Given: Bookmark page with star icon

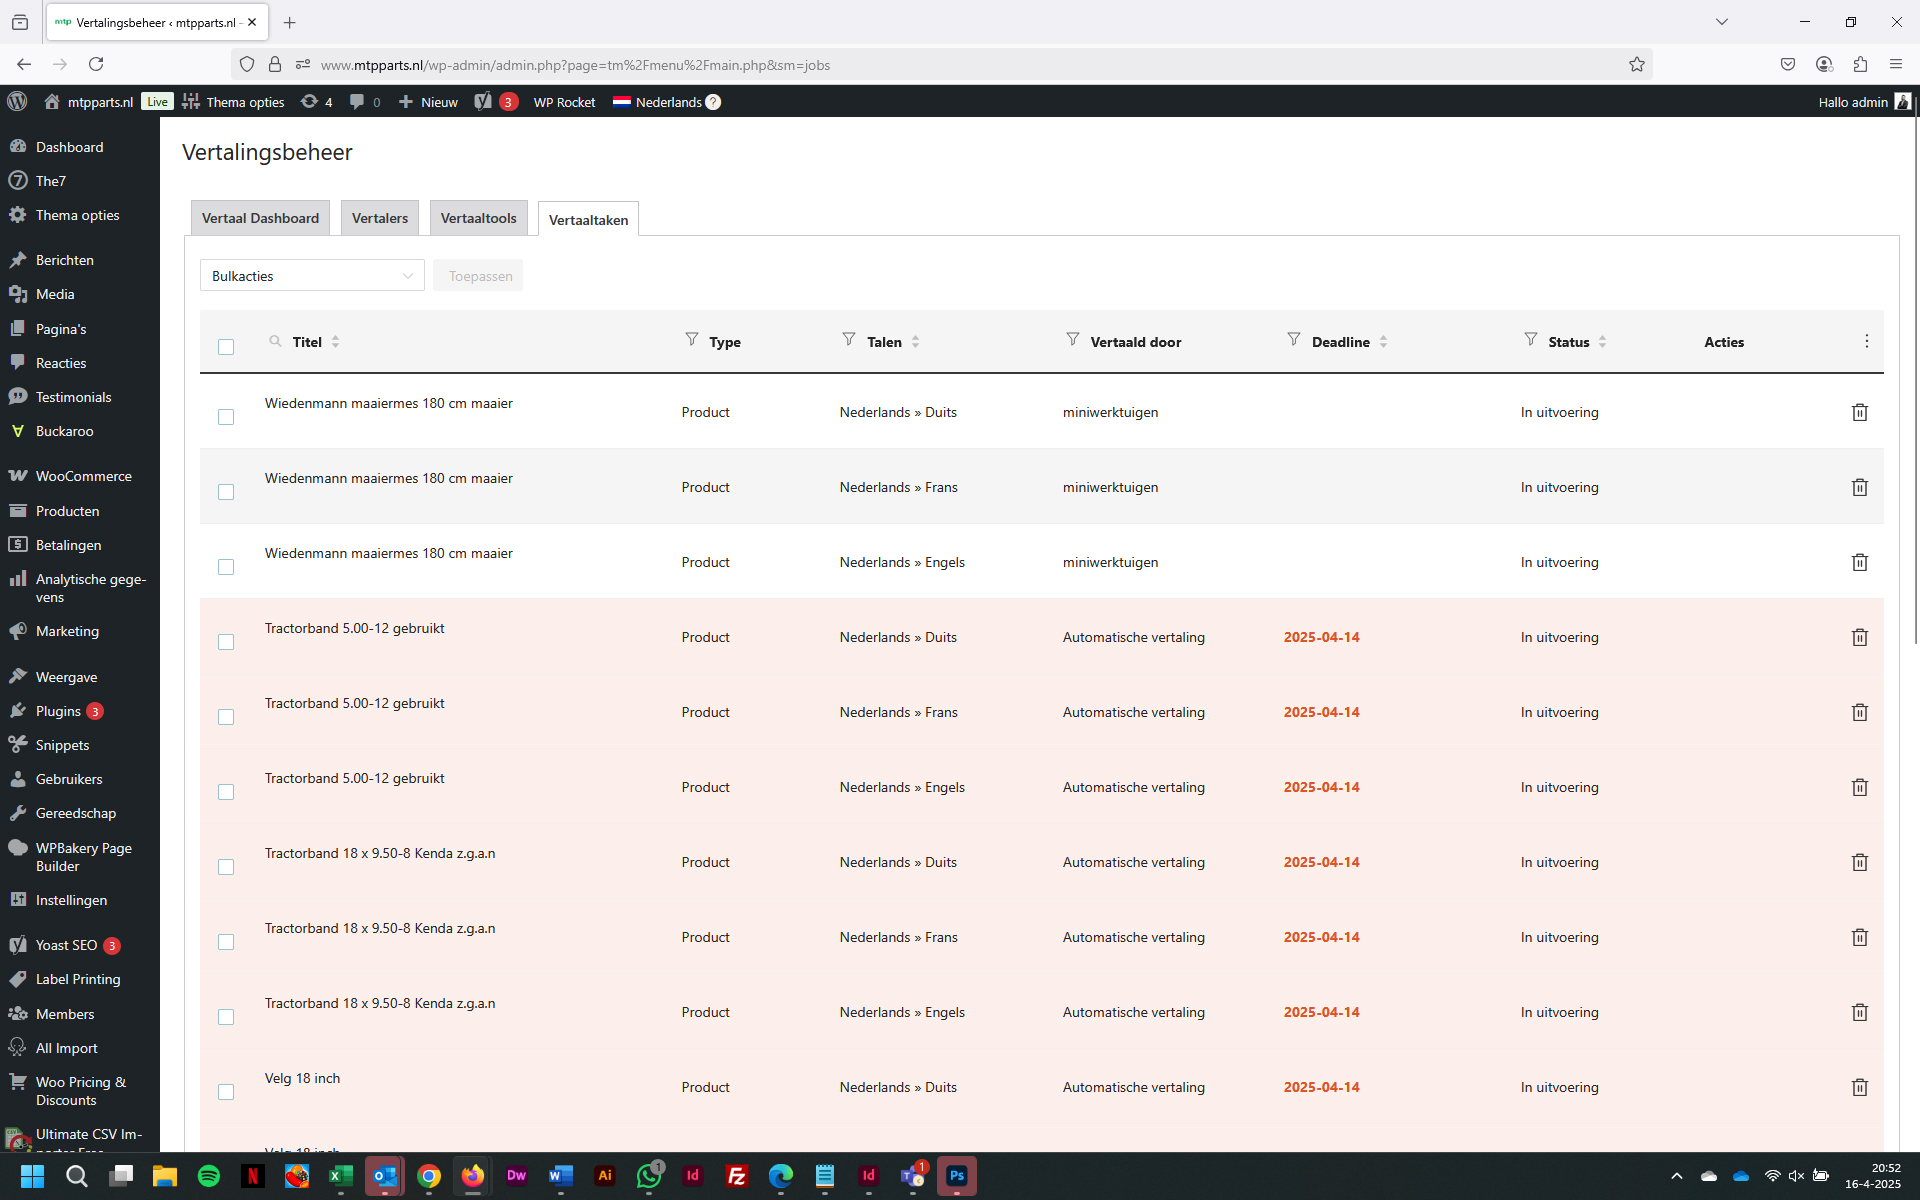Looking at the screenshot, I should (x=1636, y=65).
